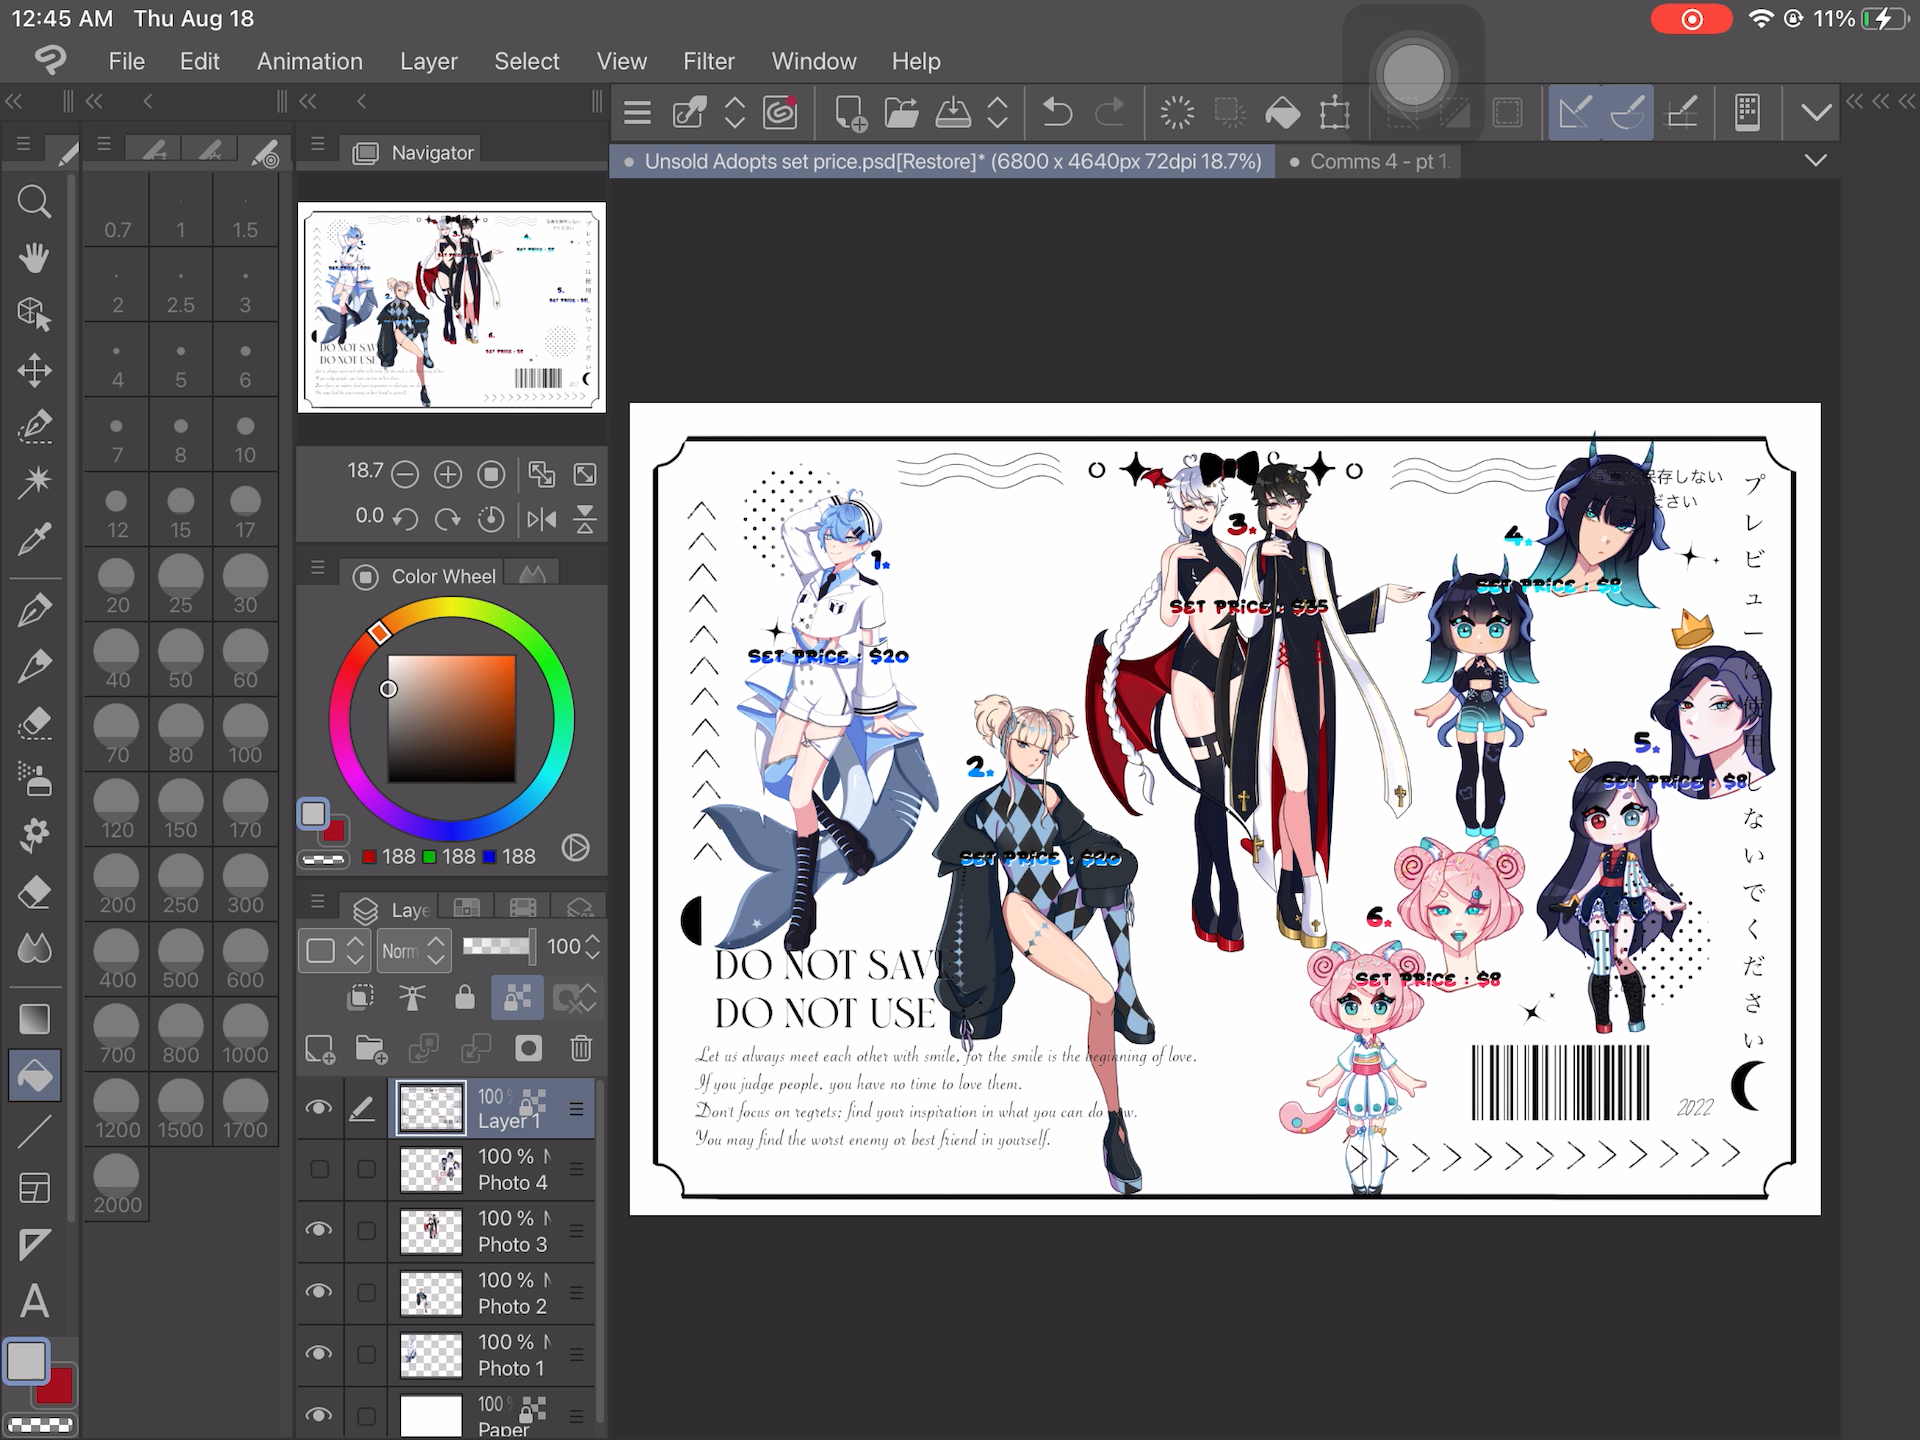Hide the Photo 3 layer
Screen dimensions: 1920x1440
(x=319, y=1230)
